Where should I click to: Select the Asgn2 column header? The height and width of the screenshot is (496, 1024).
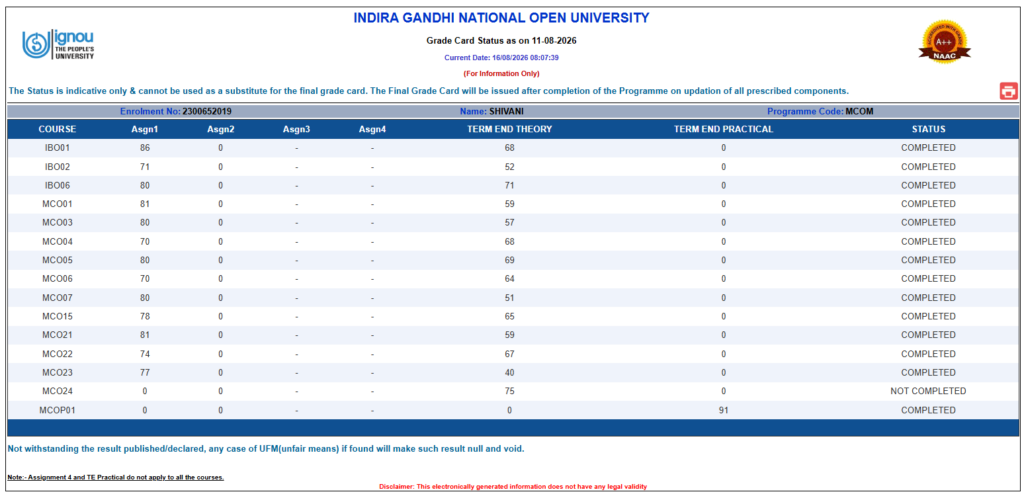(x=221, y=129)
